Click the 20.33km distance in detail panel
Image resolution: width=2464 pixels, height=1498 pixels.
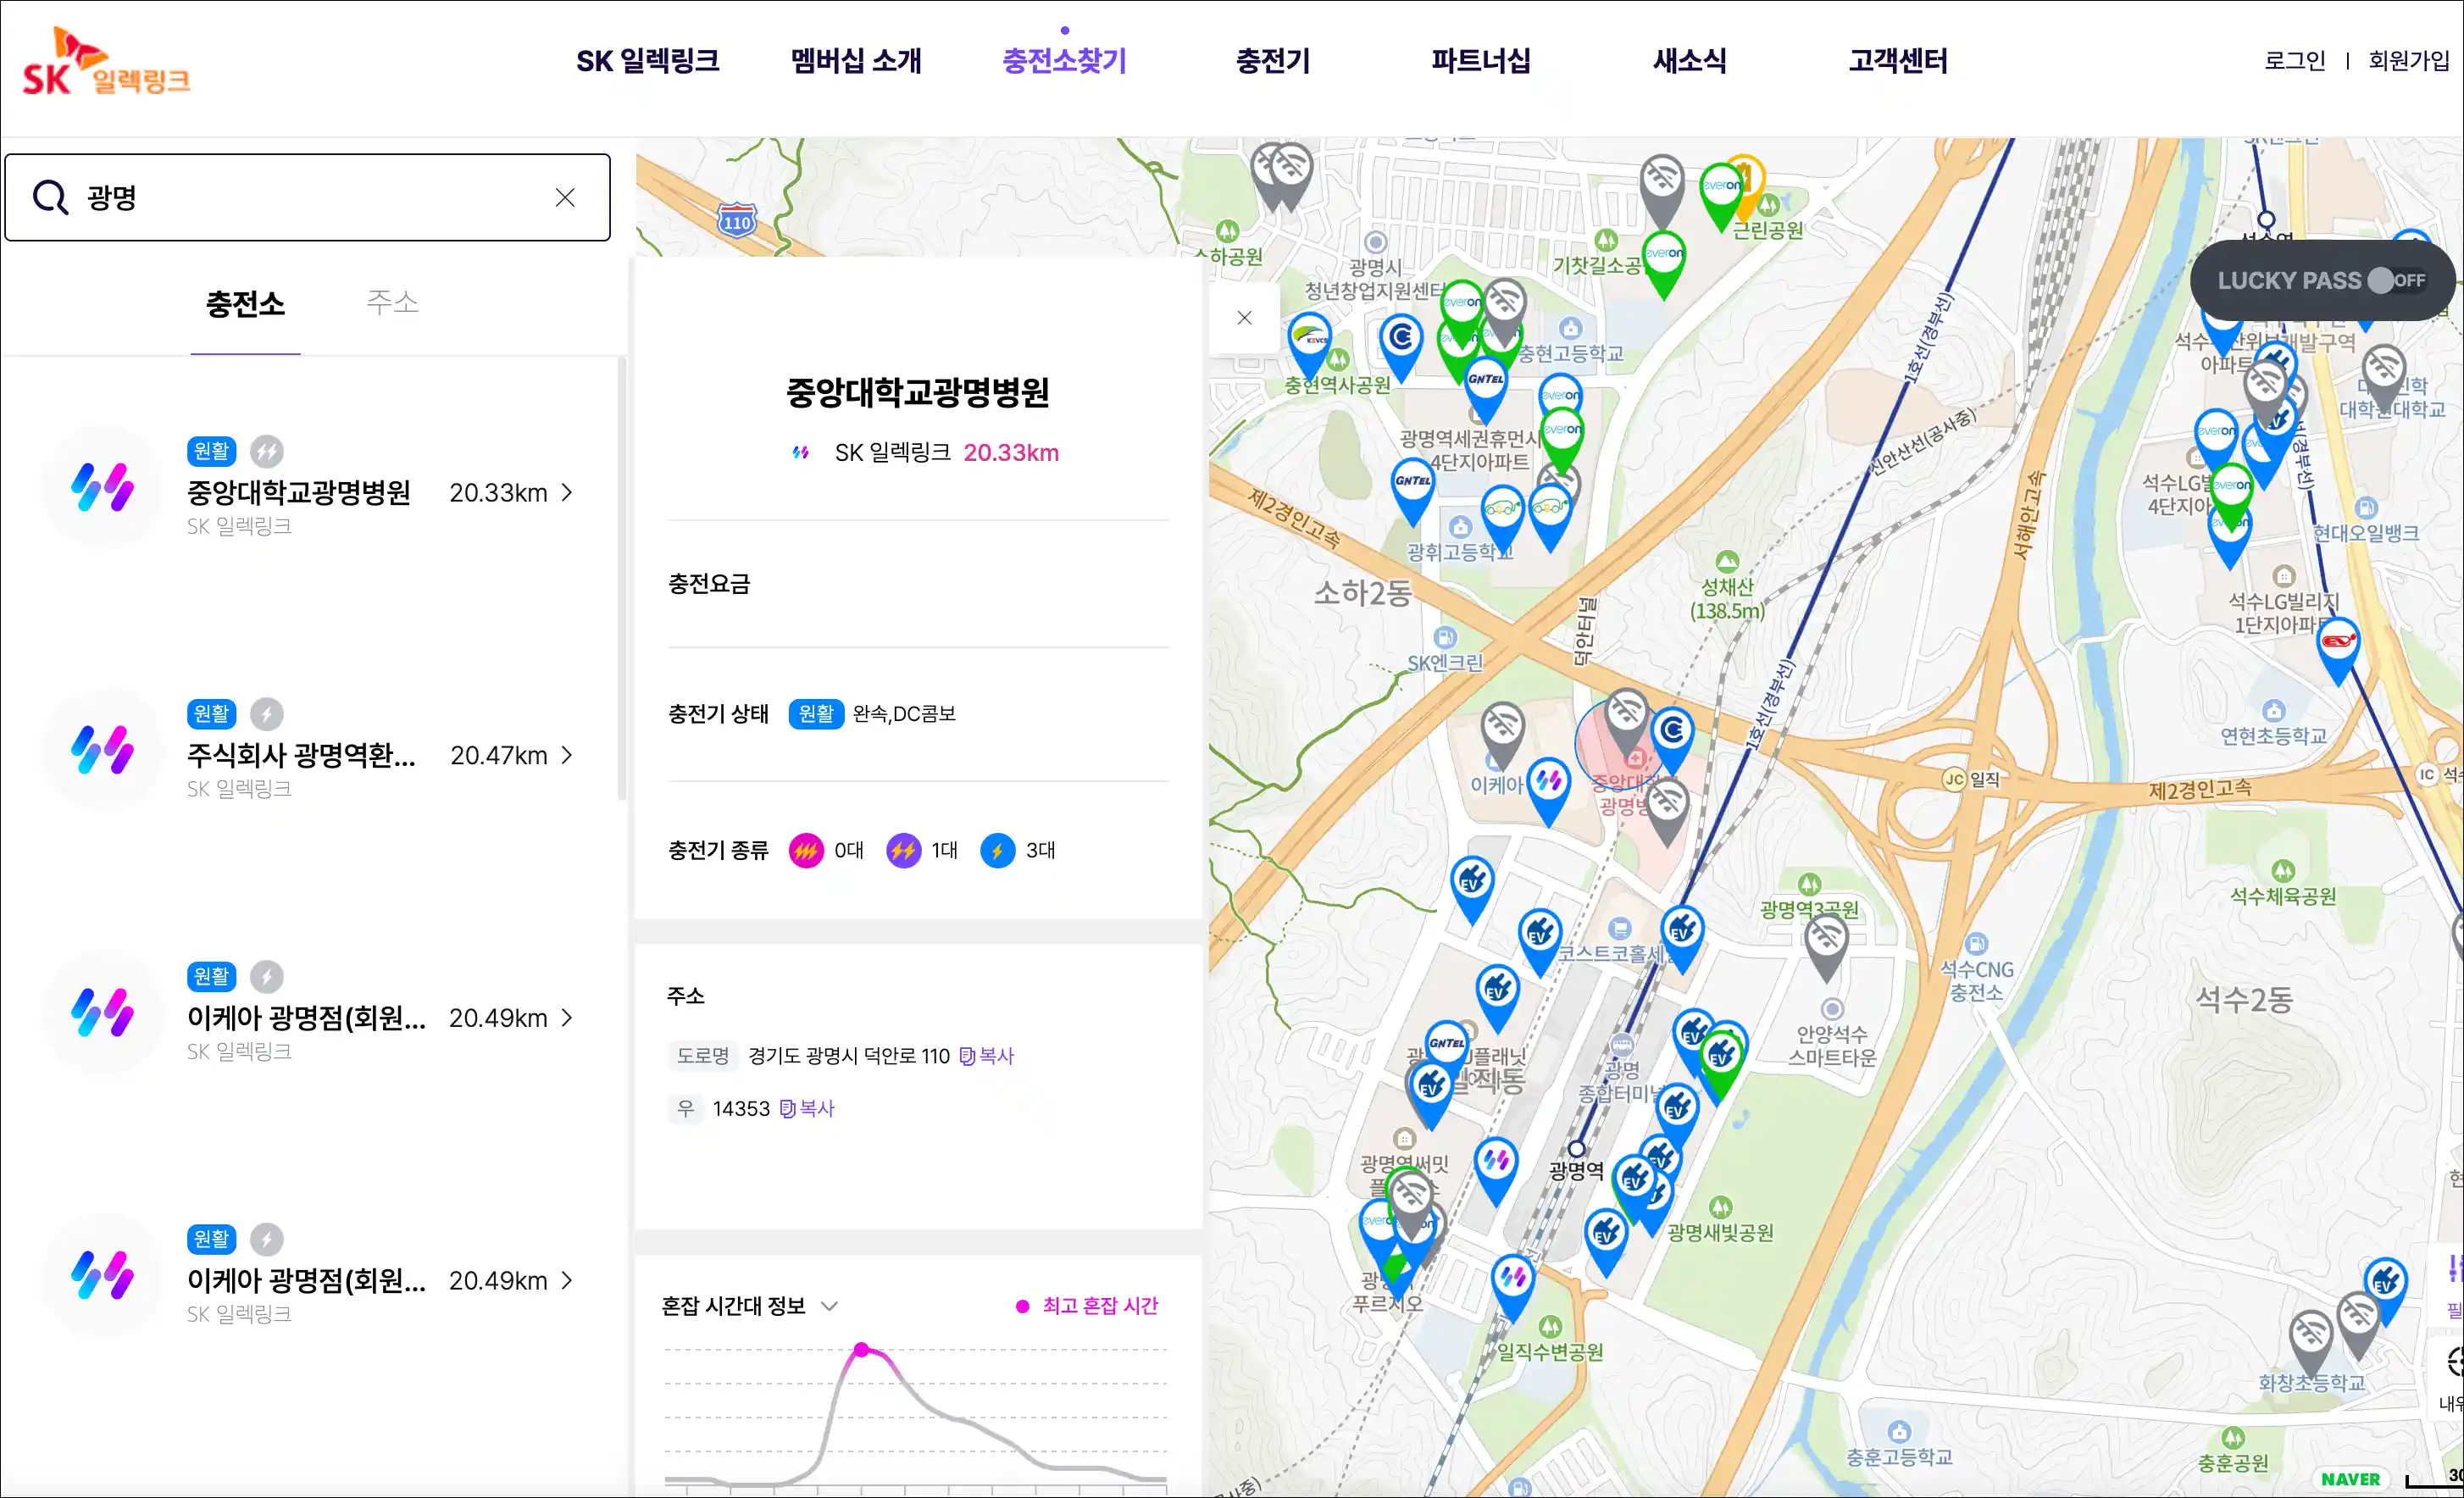pyautogui.click(x=1011, y=453)
